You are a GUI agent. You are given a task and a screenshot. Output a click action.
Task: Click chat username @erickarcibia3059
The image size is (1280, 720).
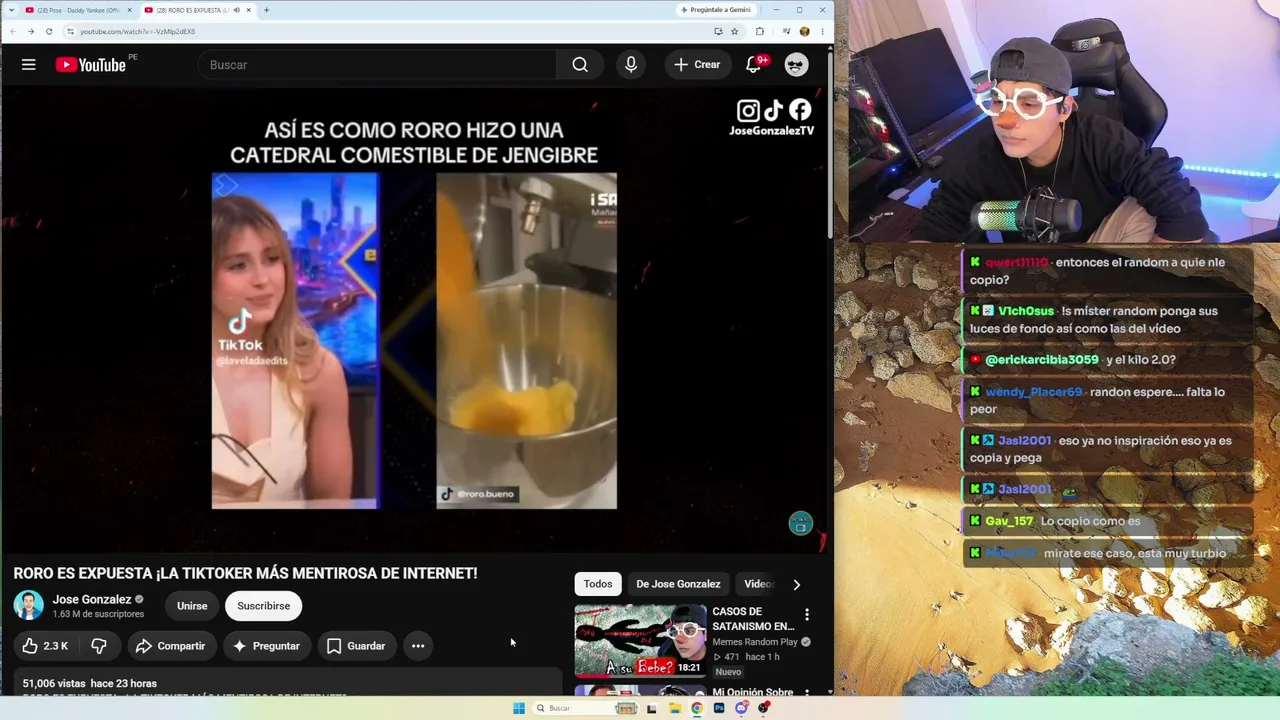point(1041,360)
